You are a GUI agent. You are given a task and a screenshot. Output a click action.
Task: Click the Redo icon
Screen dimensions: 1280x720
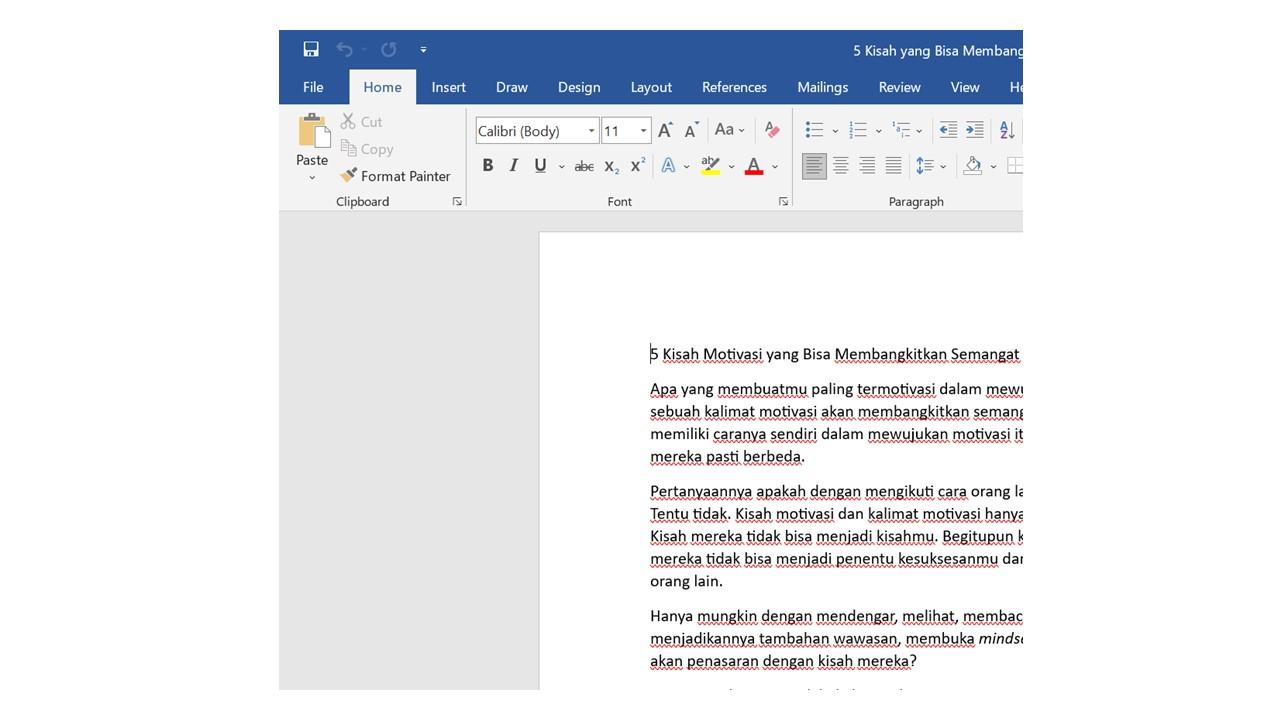[389, 49]
